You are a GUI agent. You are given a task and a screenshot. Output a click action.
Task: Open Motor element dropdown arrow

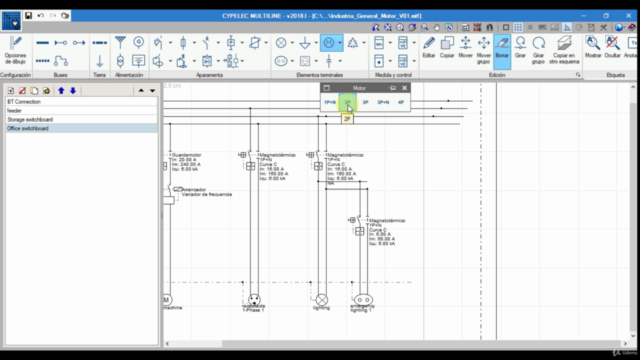pyautogui.click(x=340, y=43)
